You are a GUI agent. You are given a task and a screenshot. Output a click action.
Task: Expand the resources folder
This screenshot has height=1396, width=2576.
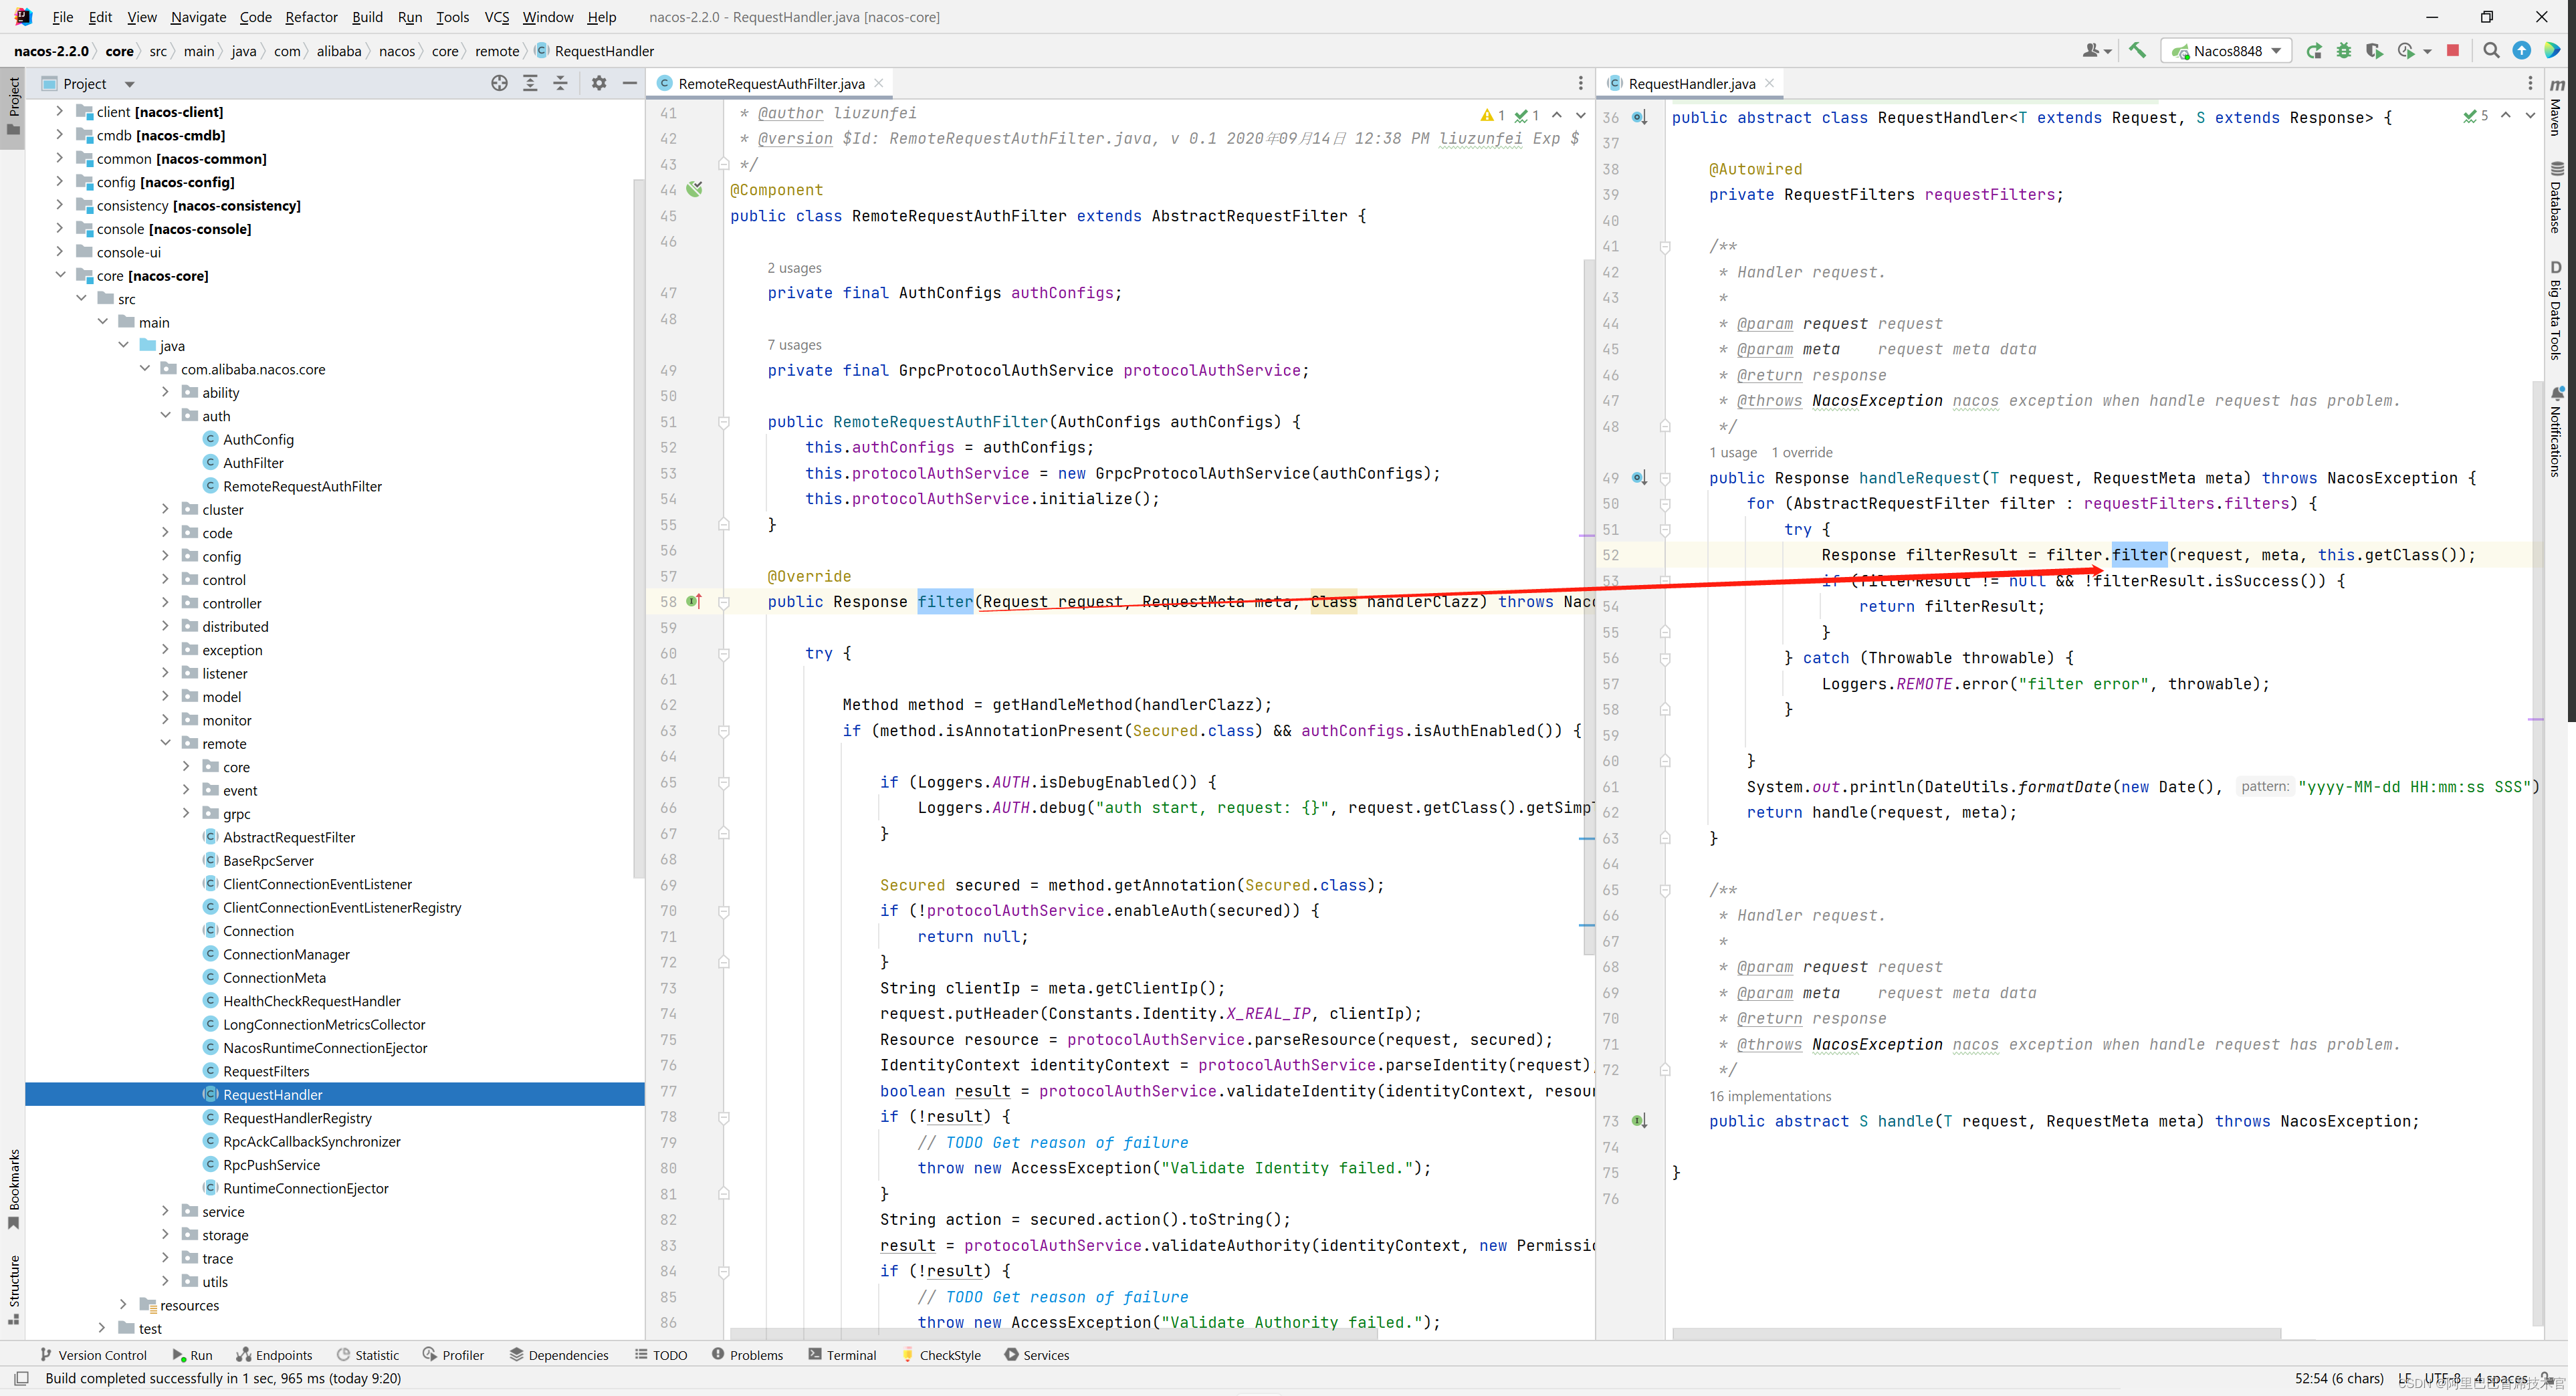123,1304
